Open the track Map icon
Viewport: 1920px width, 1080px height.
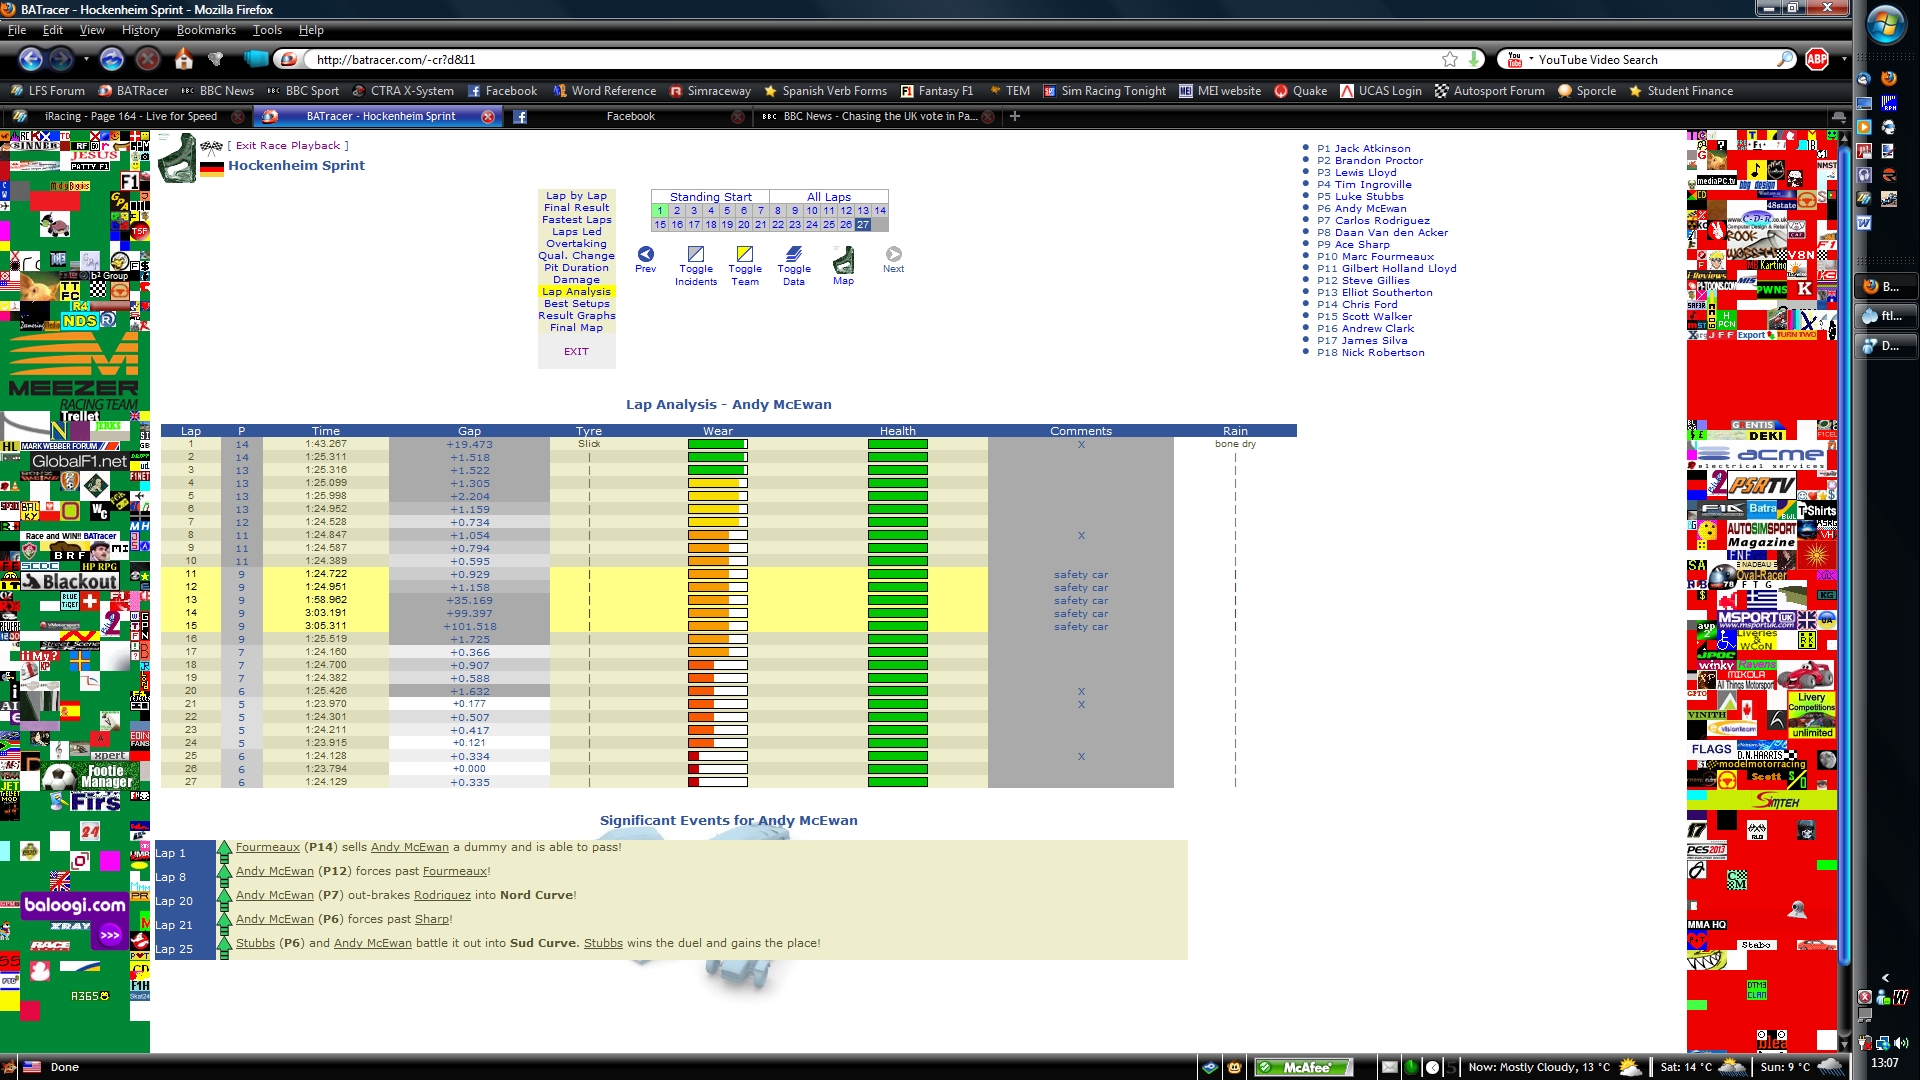coord(844,262)
